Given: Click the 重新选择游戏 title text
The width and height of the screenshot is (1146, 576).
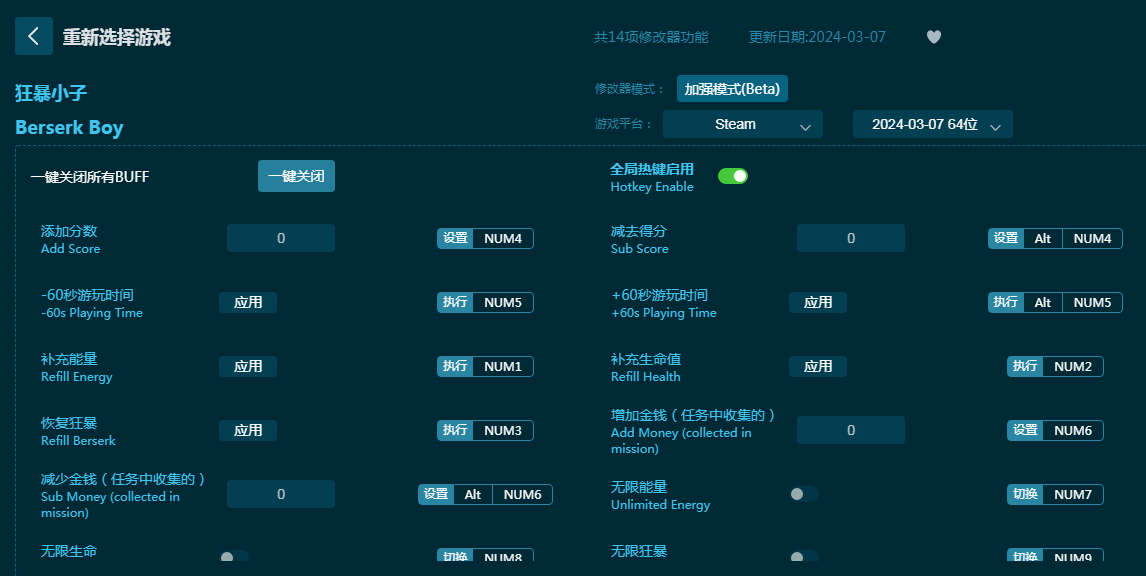Looking at the screenshot, I should point(117,37).
